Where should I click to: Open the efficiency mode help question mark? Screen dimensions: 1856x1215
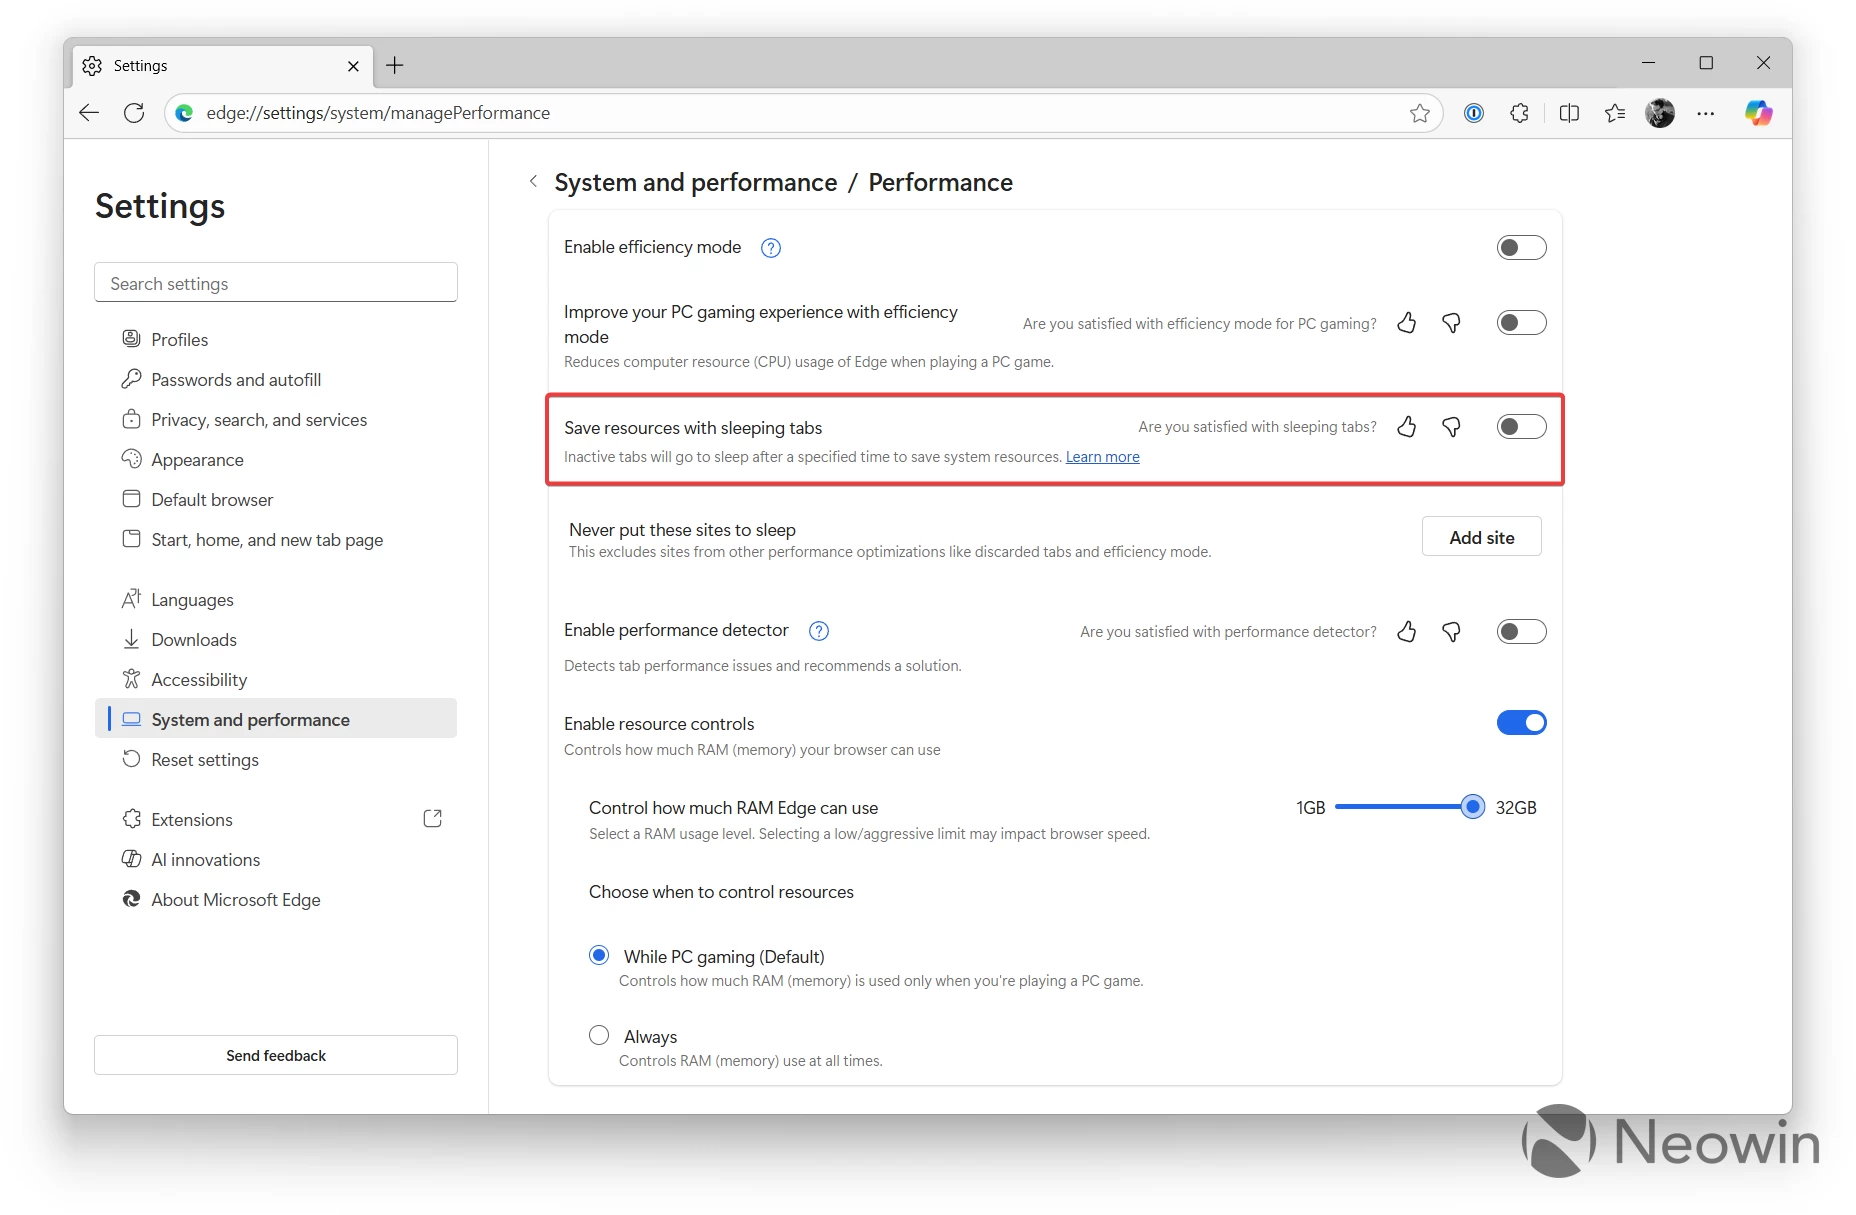[x=770, y=248]
